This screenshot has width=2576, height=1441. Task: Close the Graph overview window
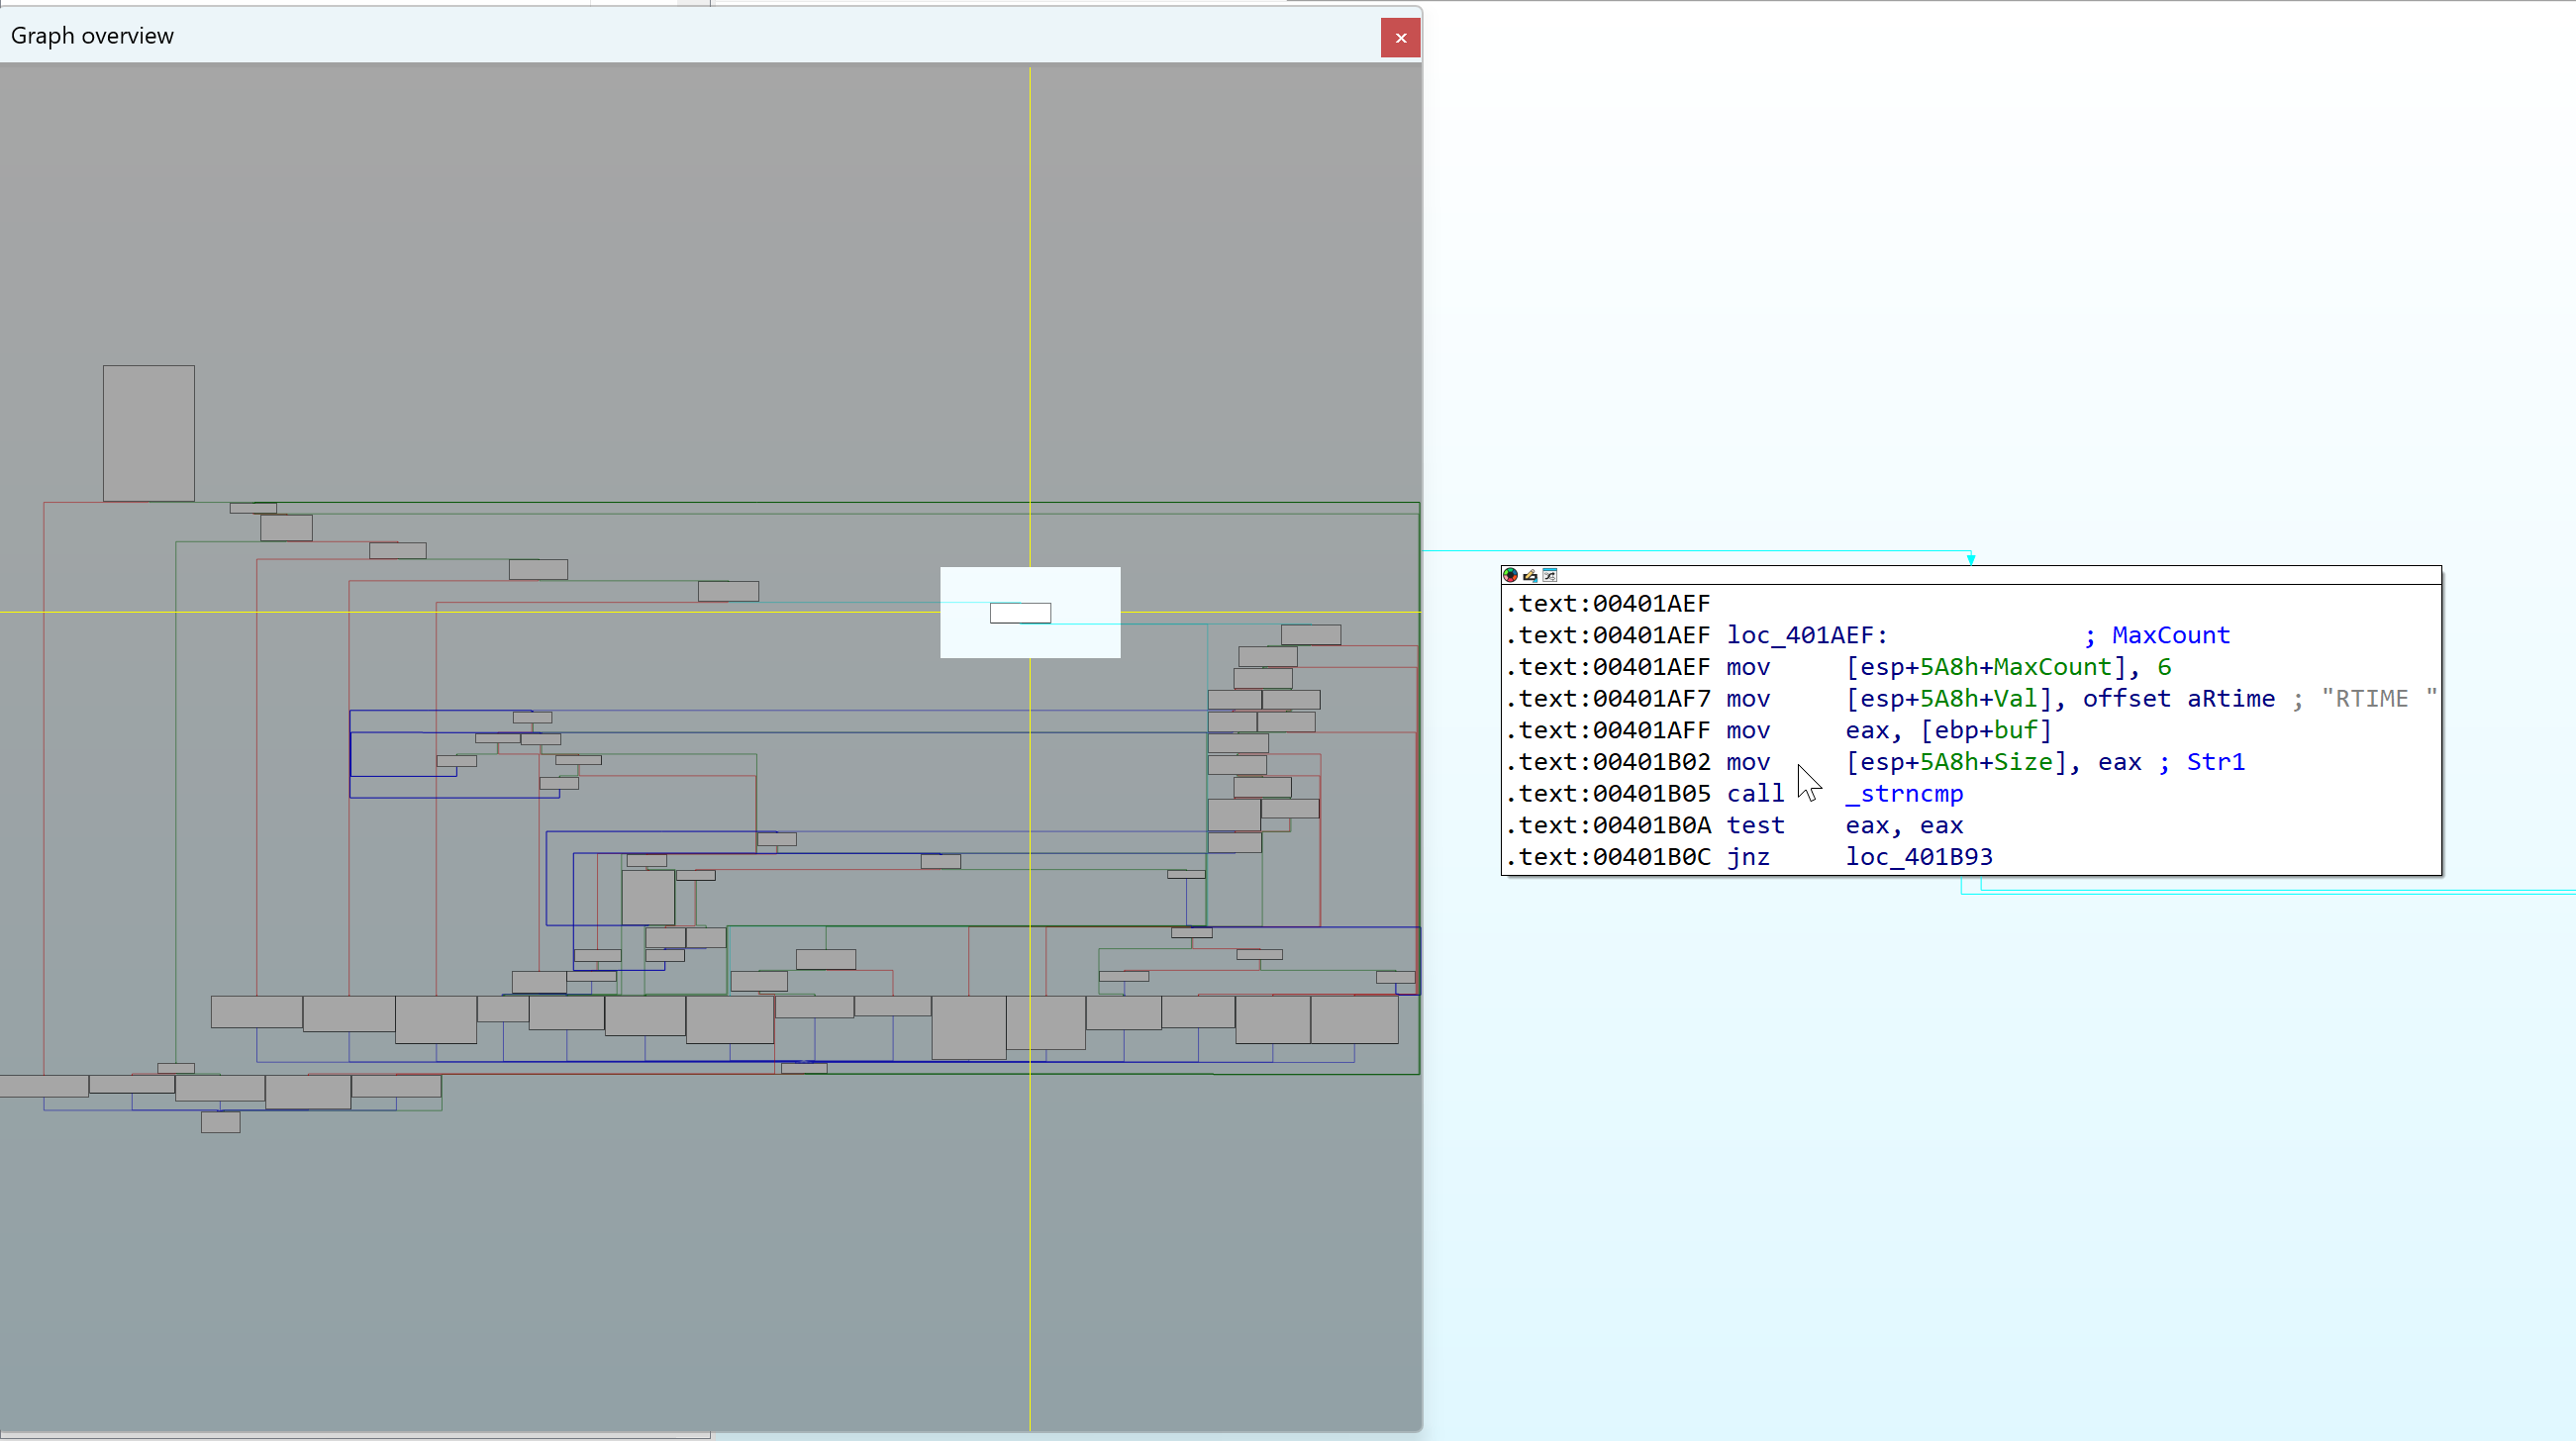(1400, 37)
